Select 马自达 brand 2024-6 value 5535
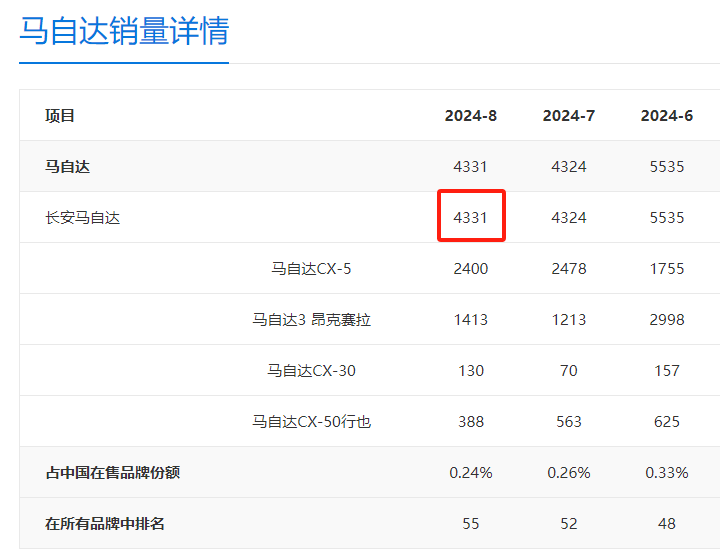720x557 pixels. 667,167
